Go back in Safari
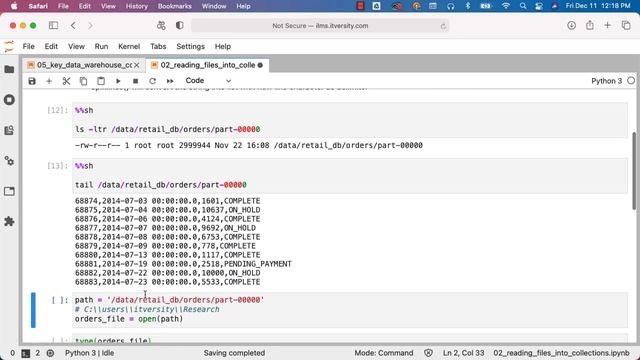The image size is (640, 360). pos(73,25)
